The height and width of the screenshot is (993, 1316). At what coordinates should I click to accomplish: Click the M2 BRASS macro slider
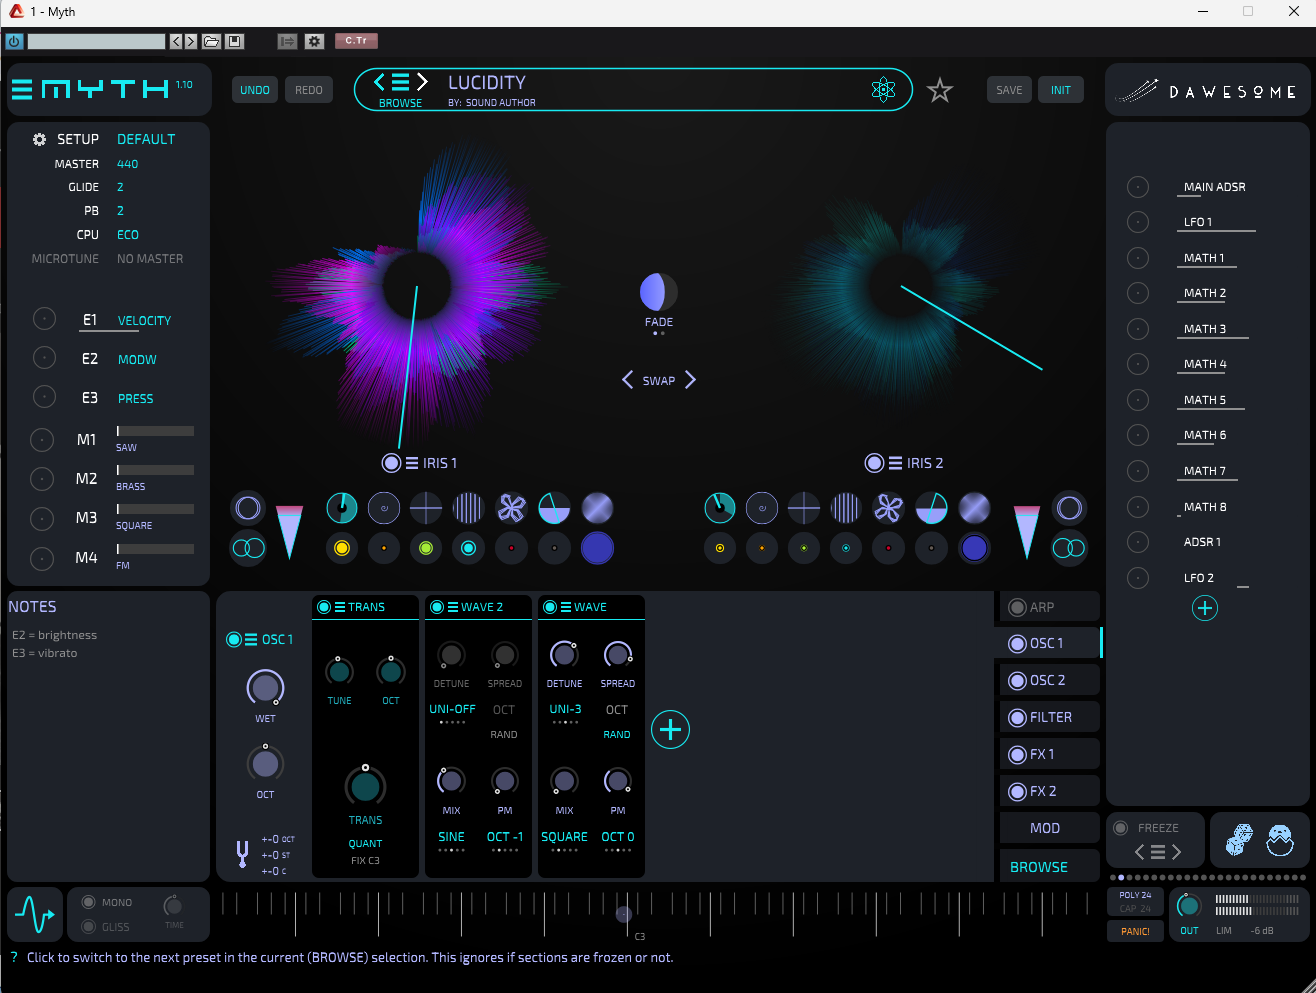pyautogui.click(x=155, y=470)
